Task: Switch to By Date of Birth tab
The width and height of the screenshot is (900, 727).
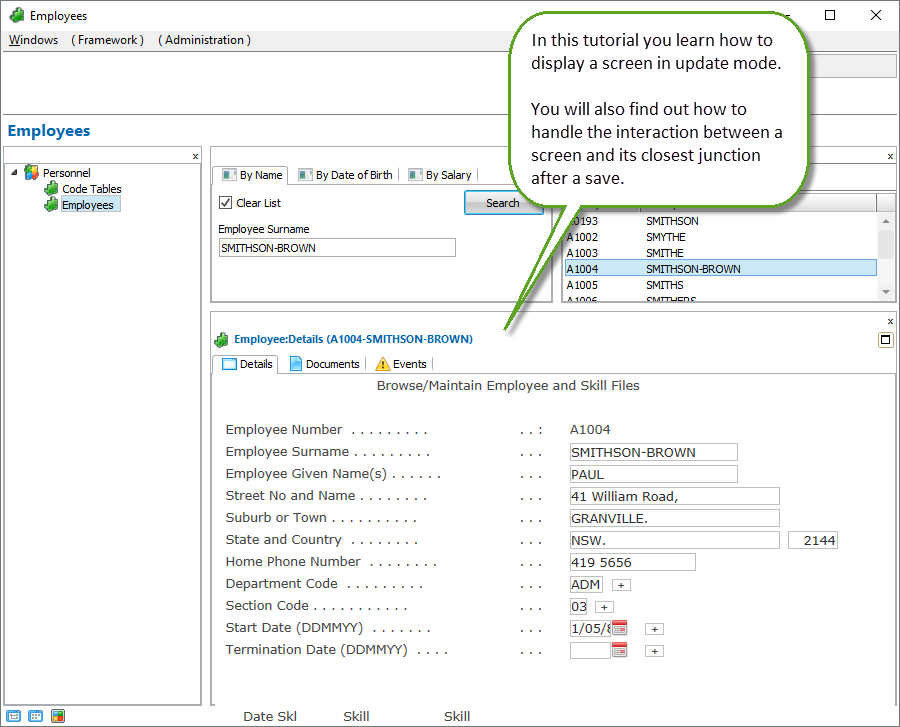Action: 347,175
